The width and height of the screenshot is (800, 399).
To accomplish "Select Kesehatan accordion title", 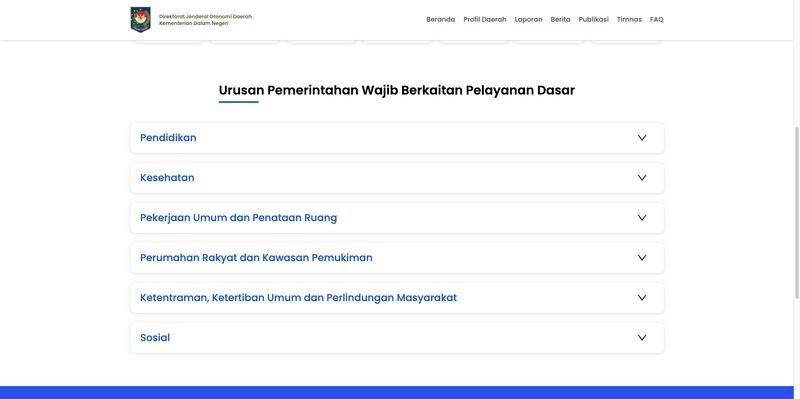I will coord(167,178).
